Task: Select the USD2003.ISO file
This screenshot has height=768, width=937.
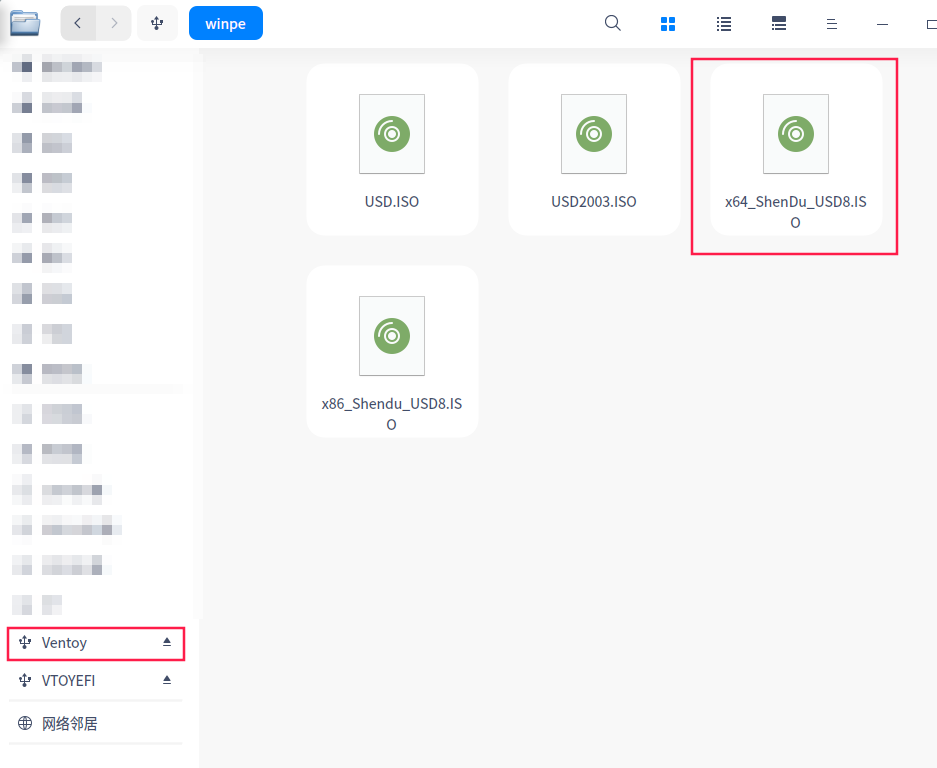Action: coord(594,150)
